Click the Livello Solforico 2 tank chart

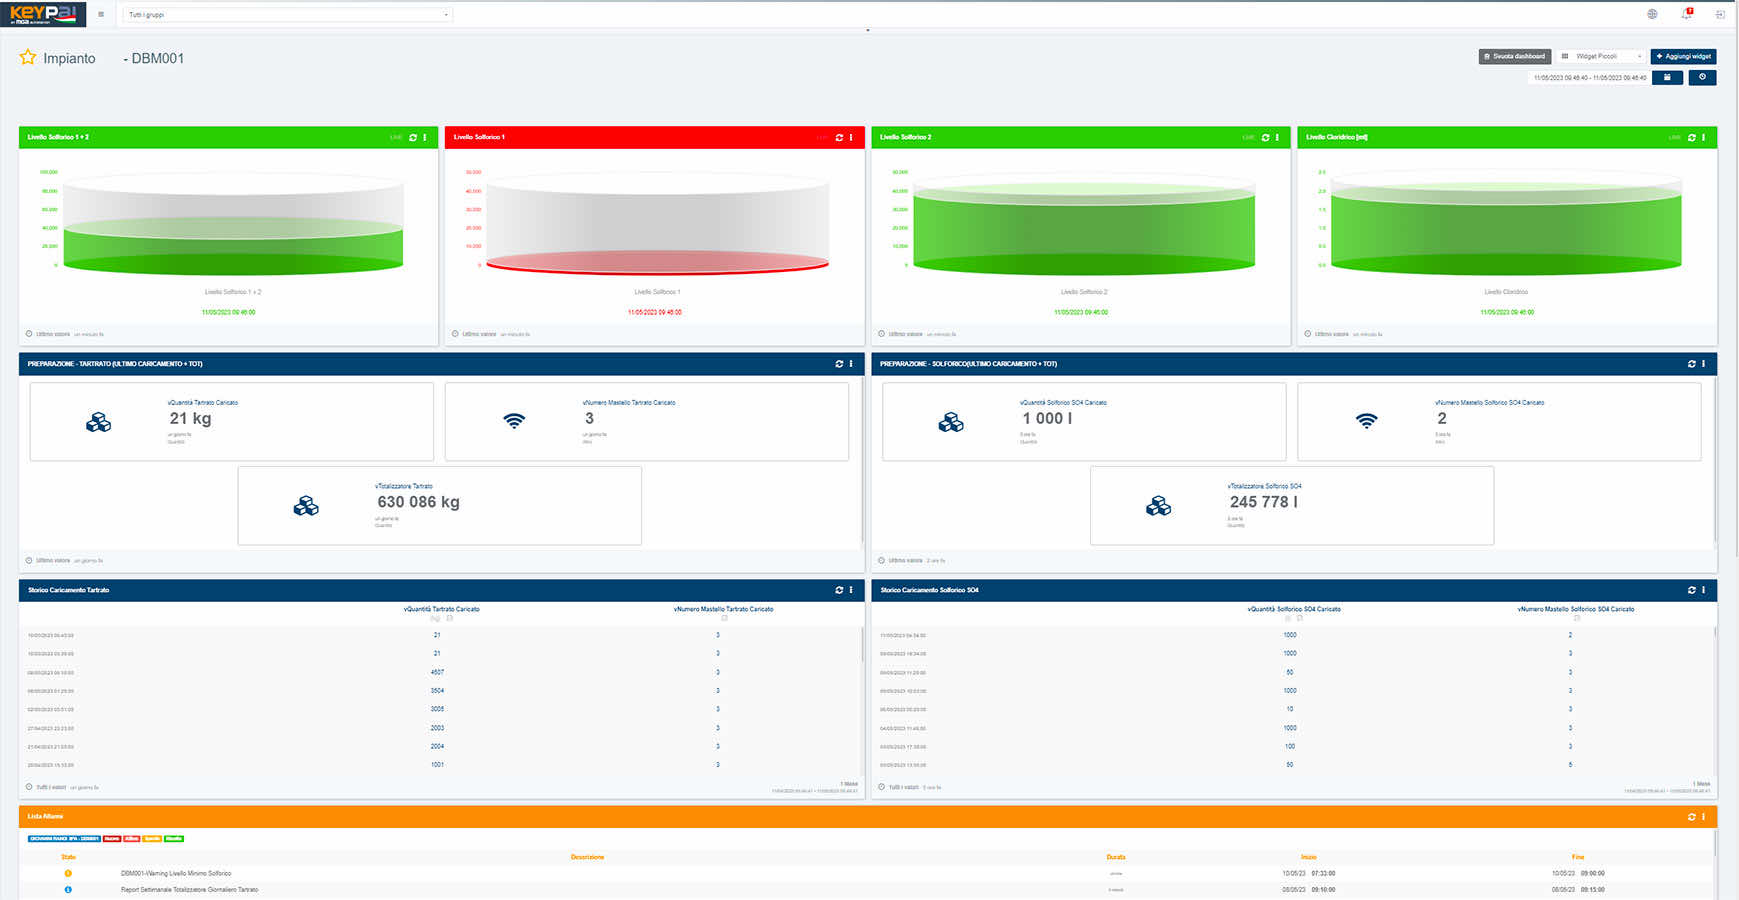[x=1084, y=225]
